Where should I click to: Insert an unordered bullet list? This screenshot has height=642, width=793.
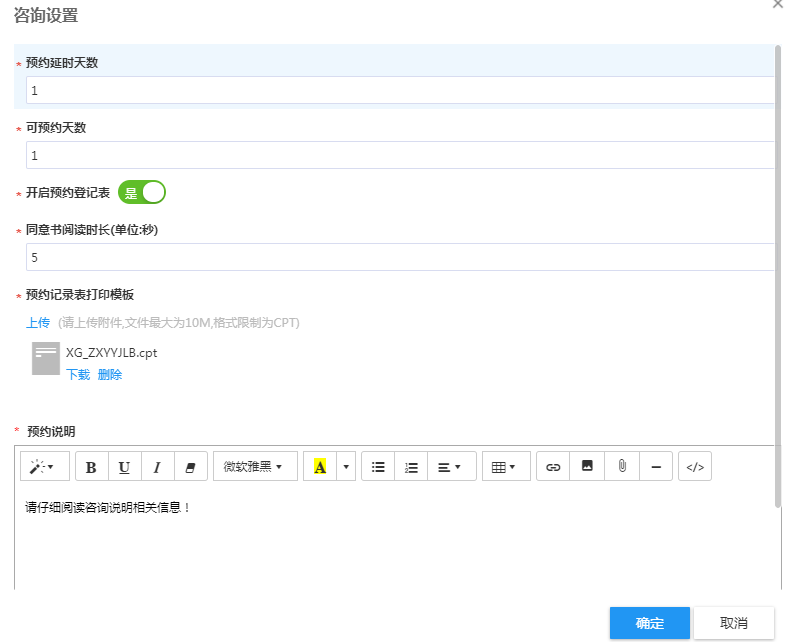click(x=378, y=466)
